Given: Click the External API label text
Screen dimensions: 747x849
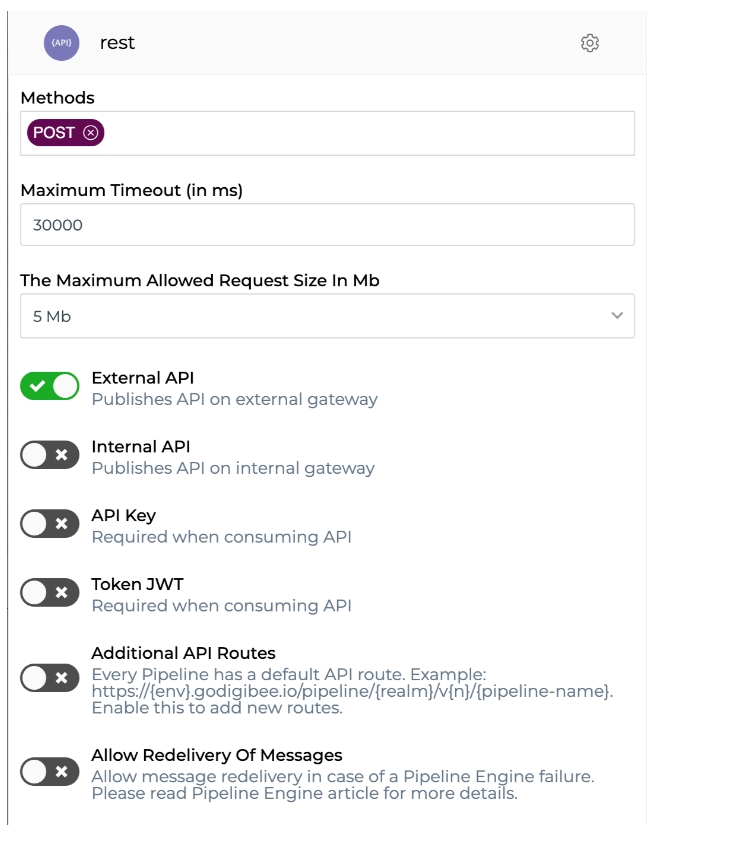Looking at the screenshot, I should click(142, 378).
